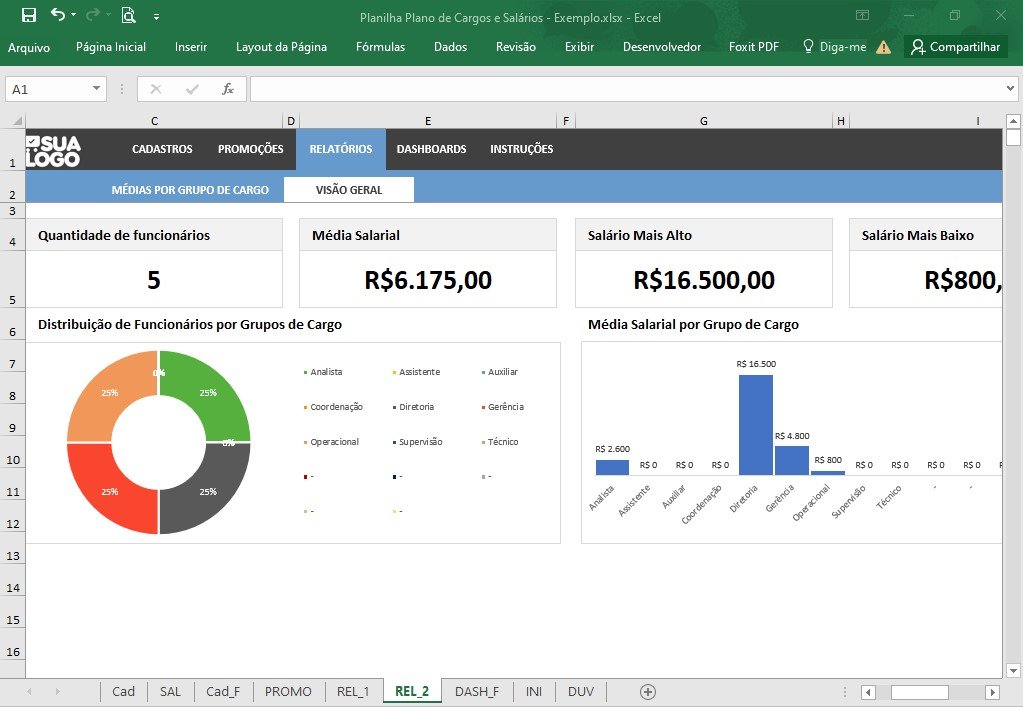Open the Inserir ribbon tab
Image resolution: width=1023 pixels, height=707 pixels.
[x=191, y=47]
